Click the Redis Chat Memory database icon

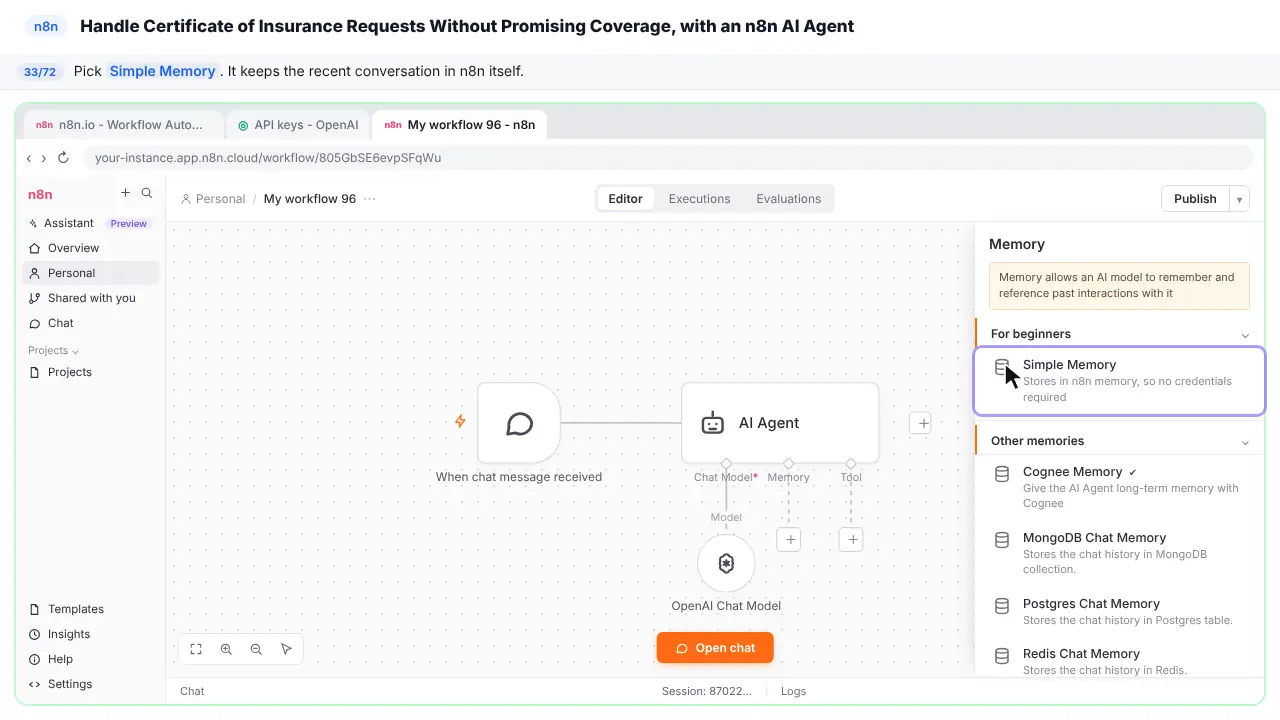tap(1001, 656)
